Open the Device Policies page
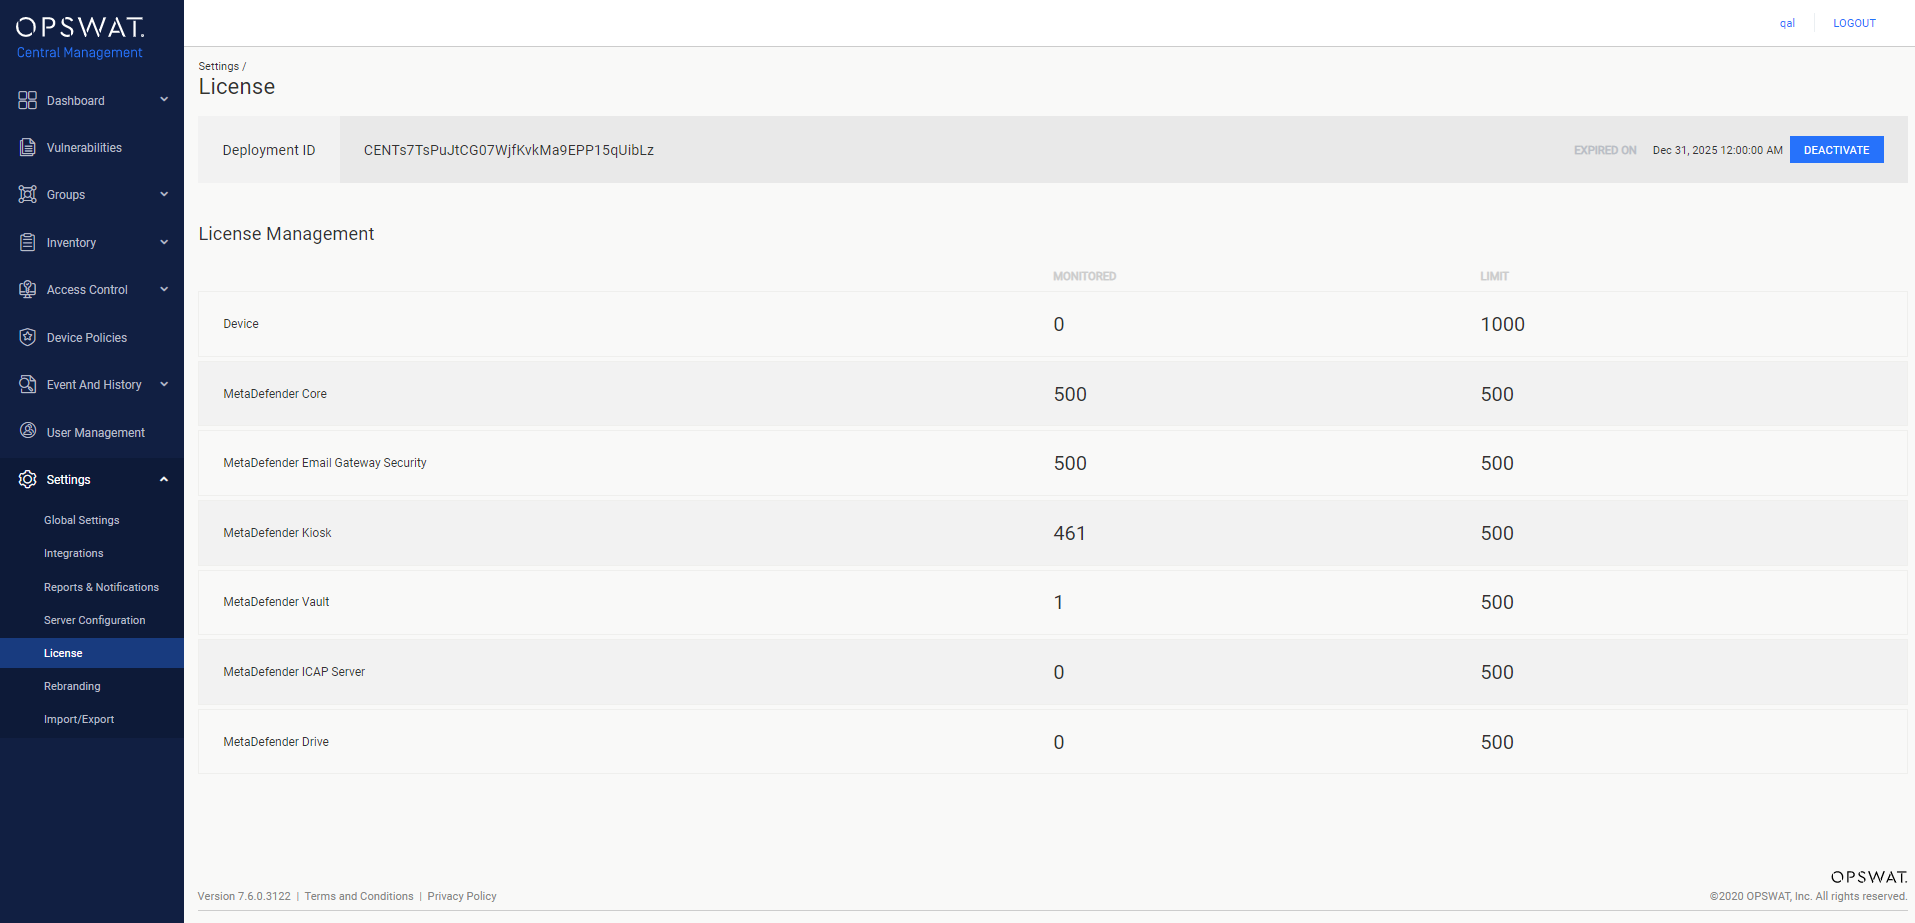 [x=87, y=338]
